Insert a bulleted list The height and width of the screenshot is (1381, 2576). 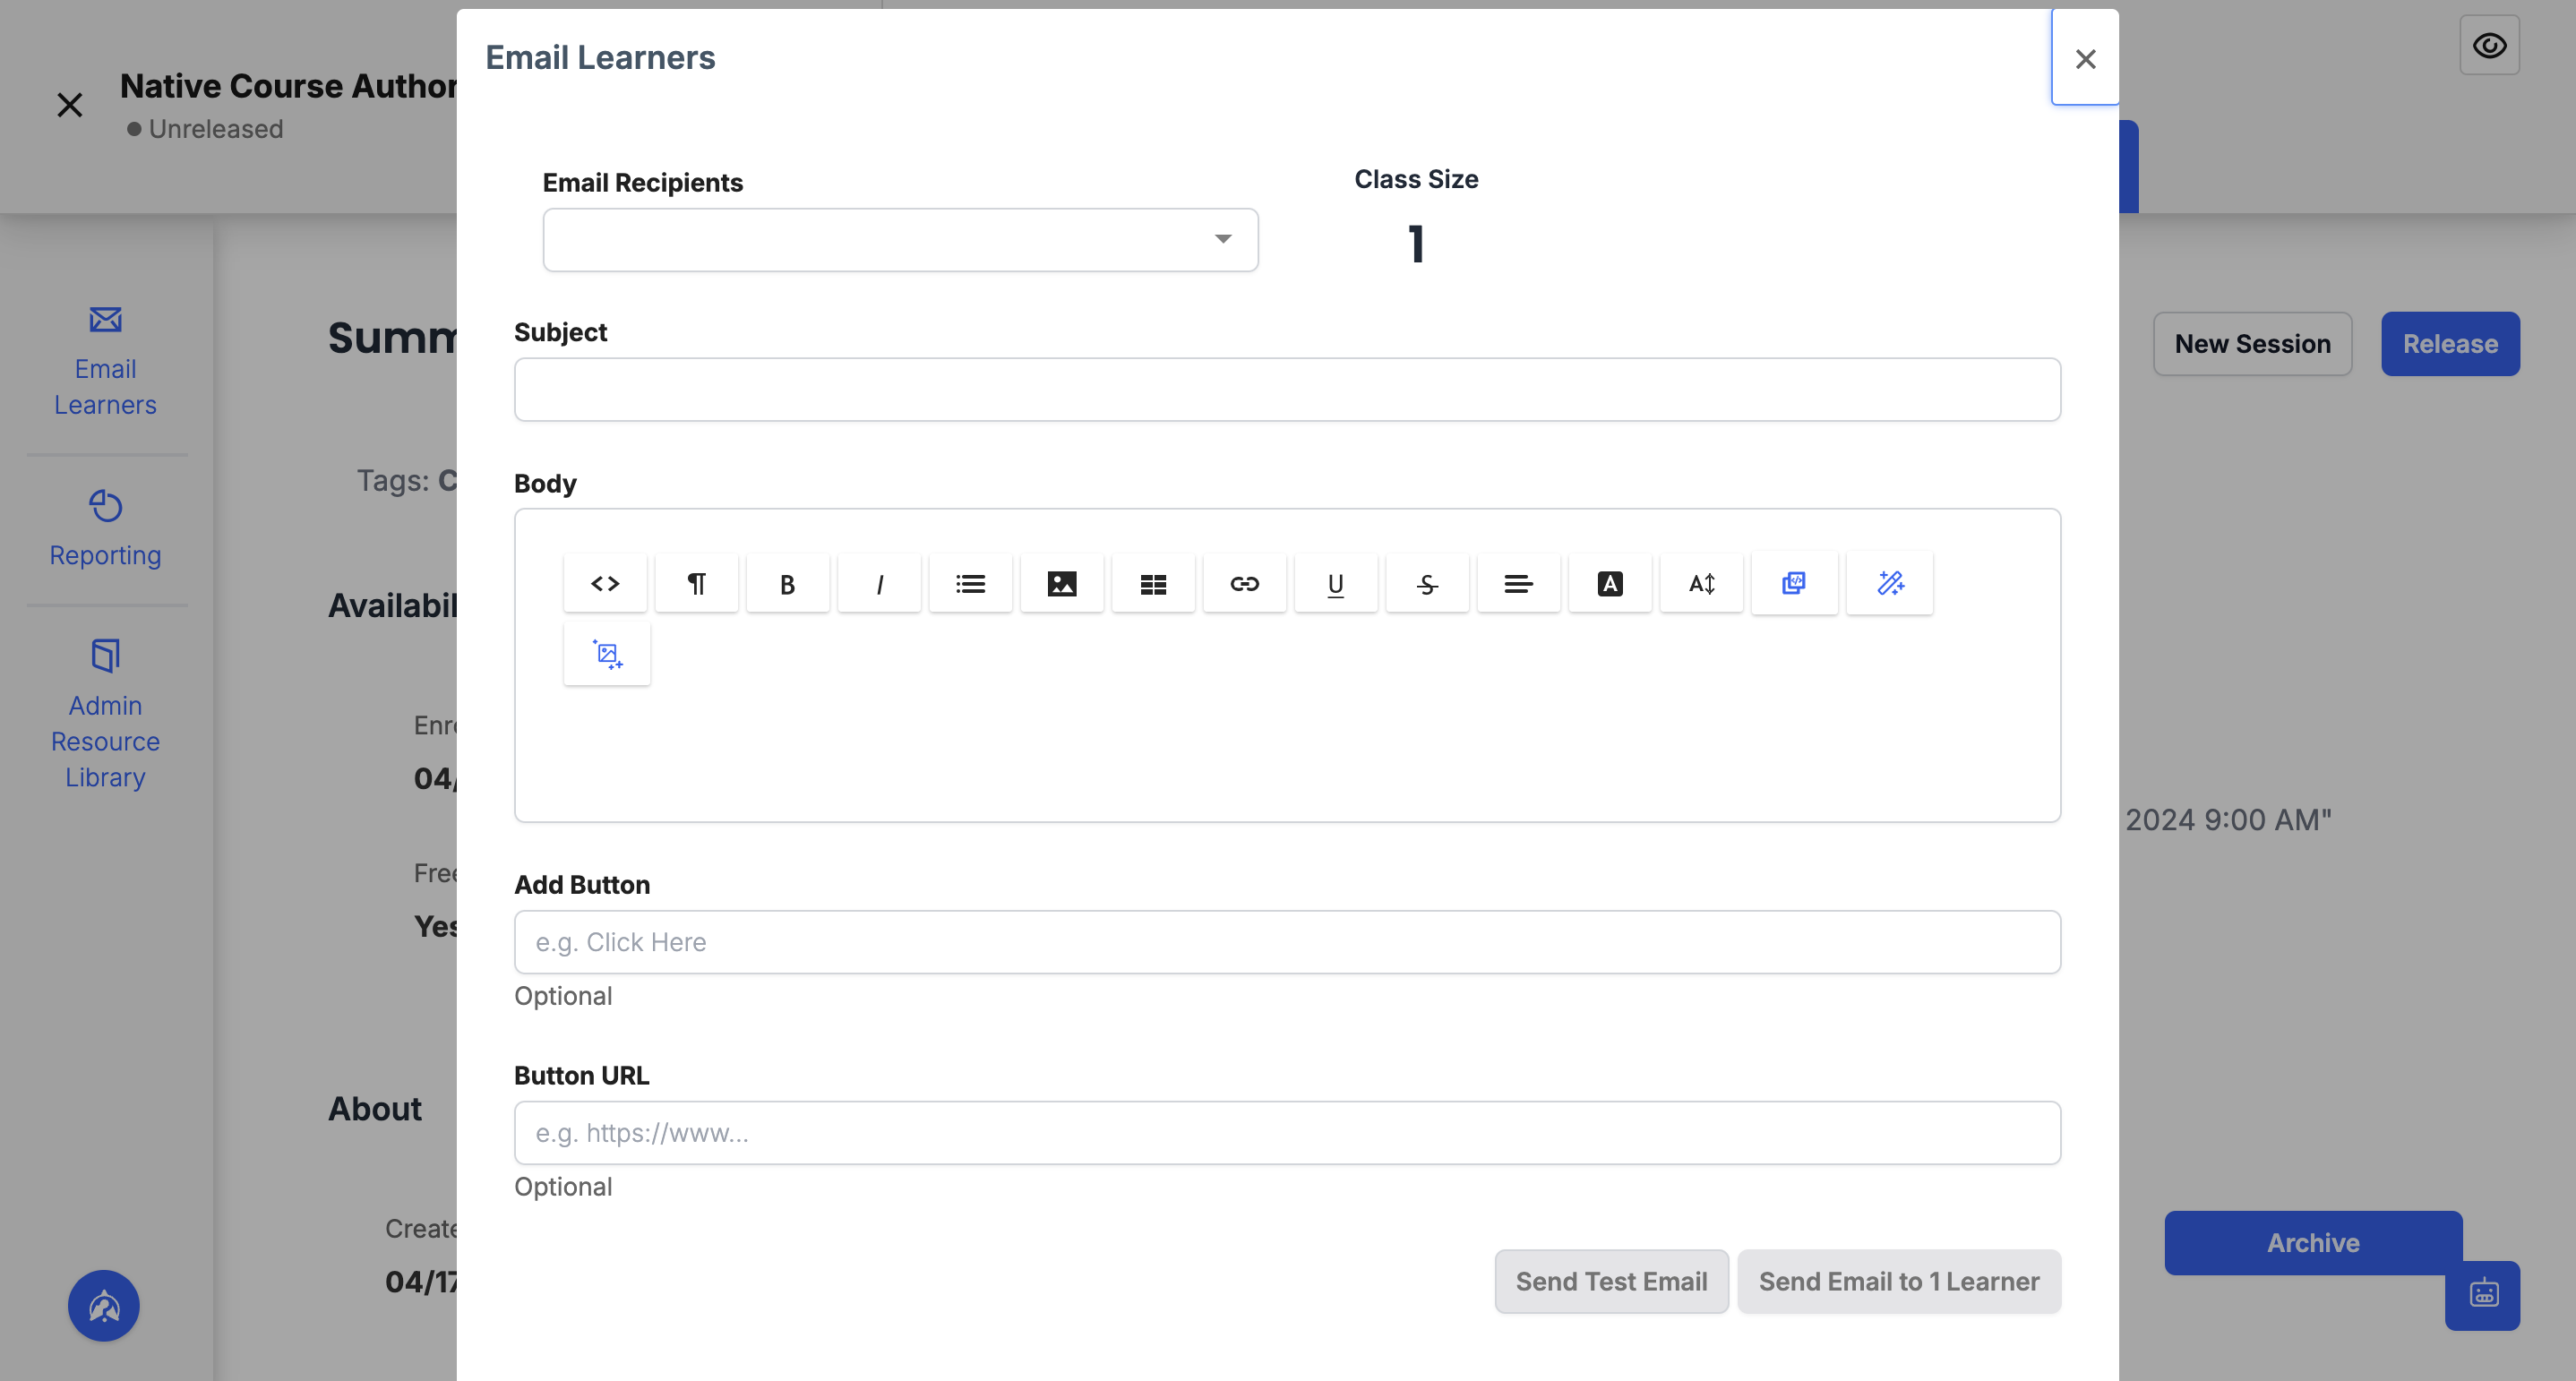tap(970, 583)
